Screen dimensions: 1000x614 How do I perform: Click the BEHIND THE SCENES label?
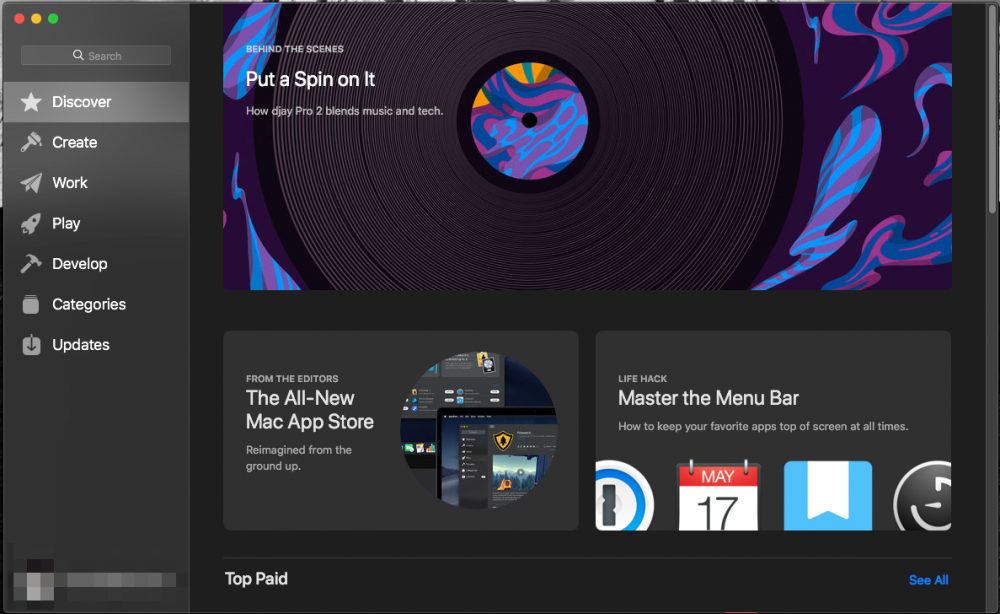tap(295, 49)
